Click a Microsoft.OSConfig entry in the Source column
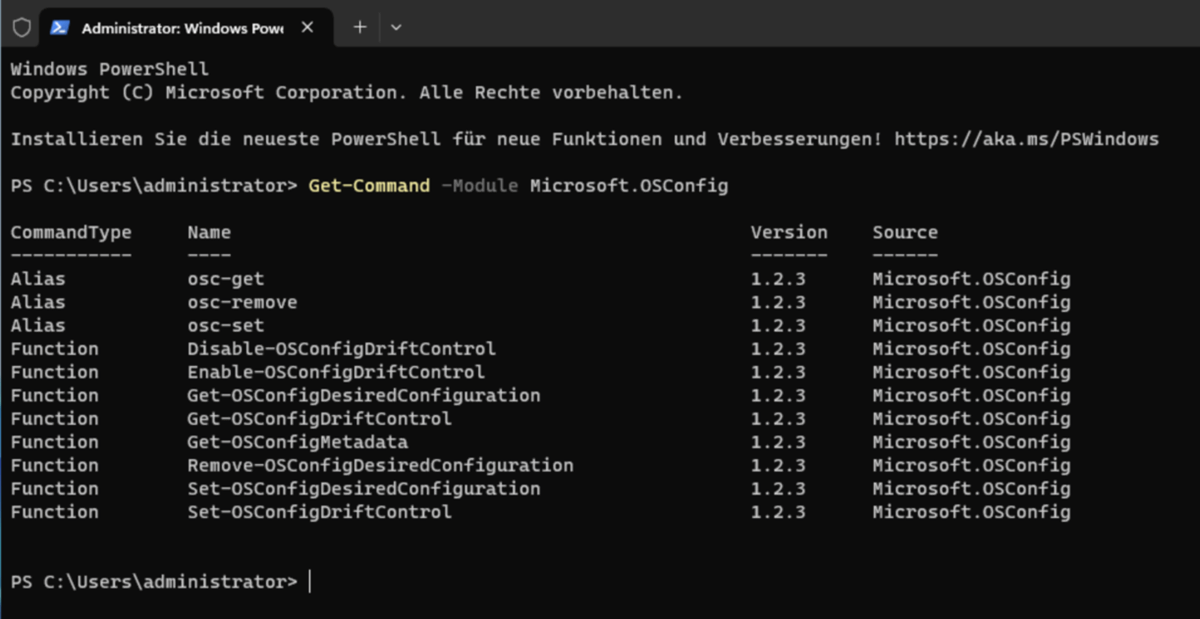 [x=971, y=278]
